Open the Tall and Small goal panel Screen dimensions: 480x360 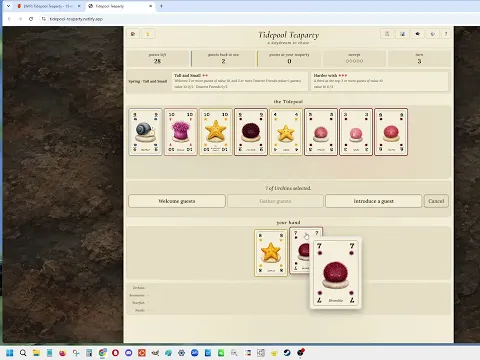coord(240,81)
